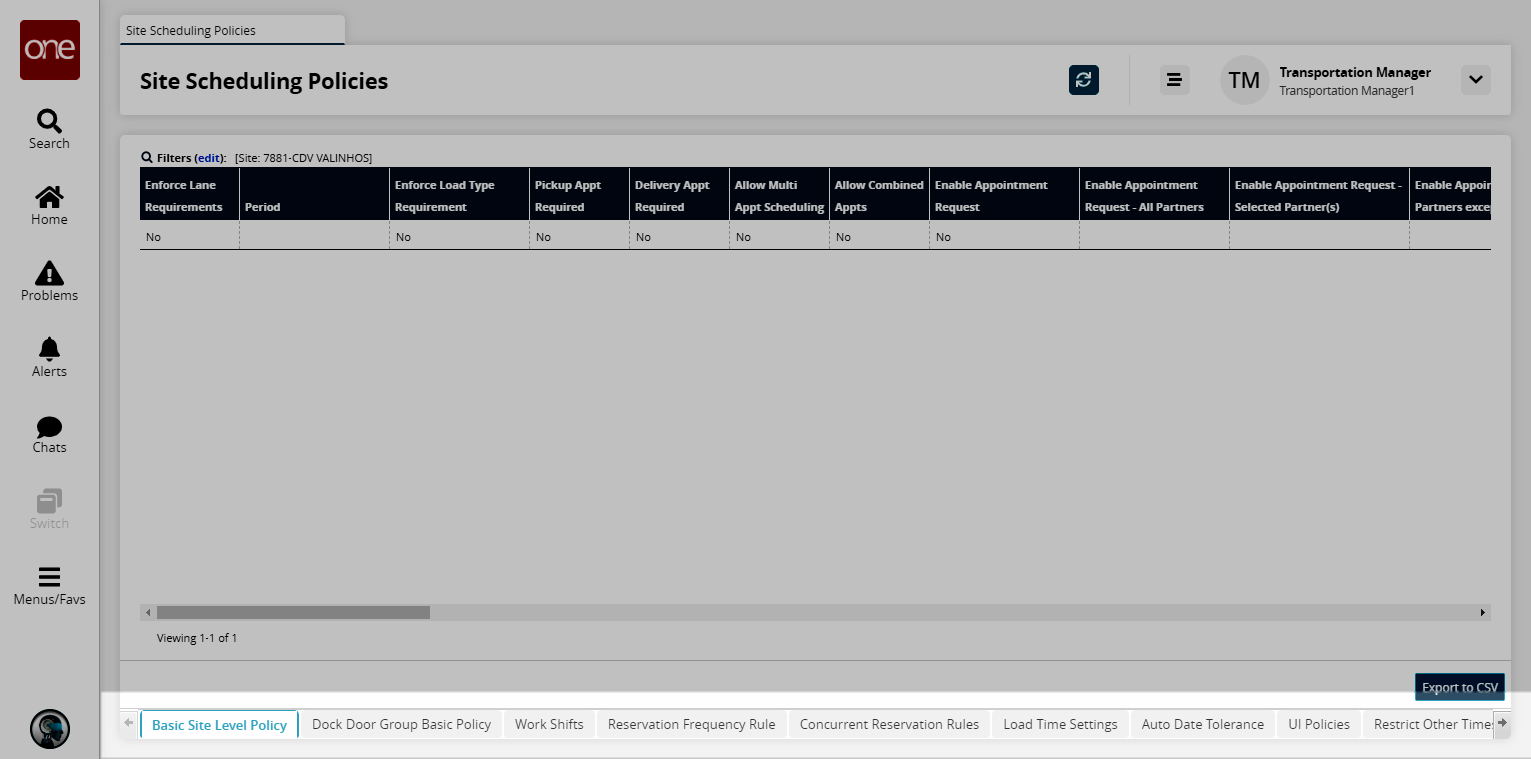Click Enable Appointment Request - Selected Partner(s) header

[1319, 194]
